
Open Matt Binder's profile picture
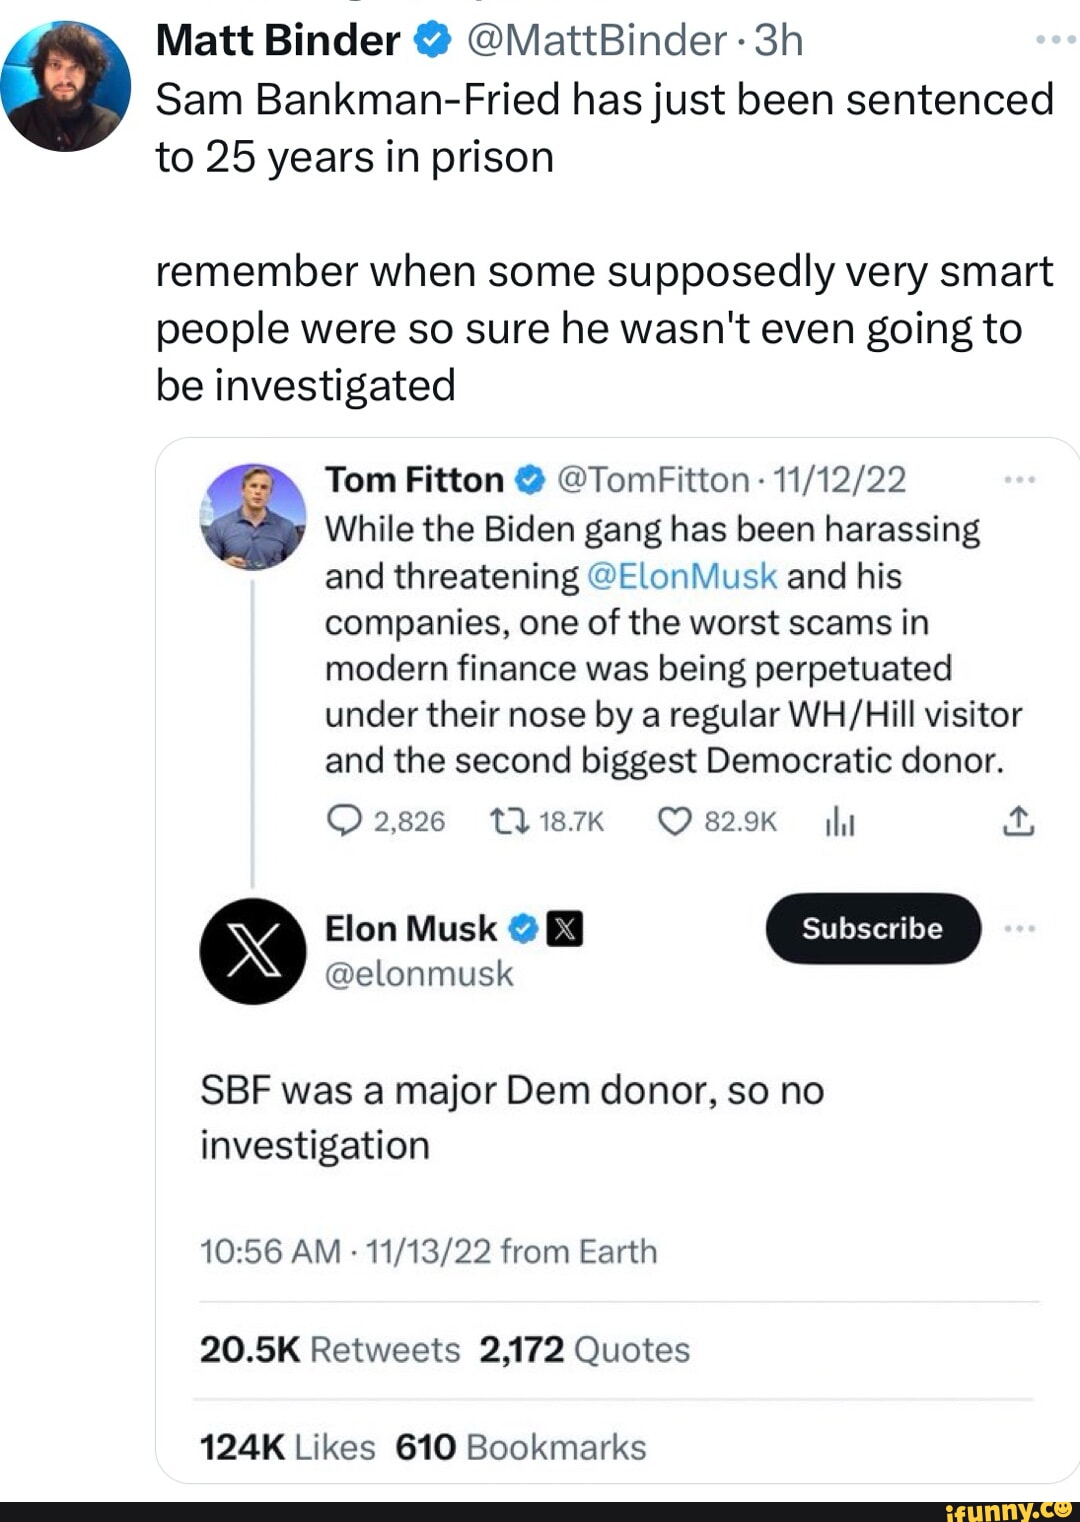point(66,86)
